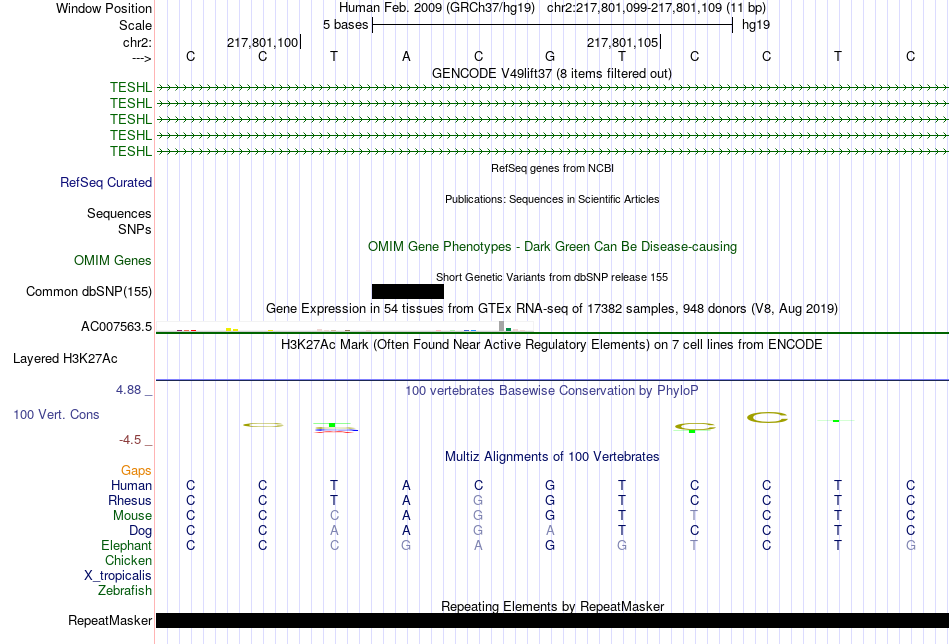Click the largest C logo in conservation track

[767, 417]
